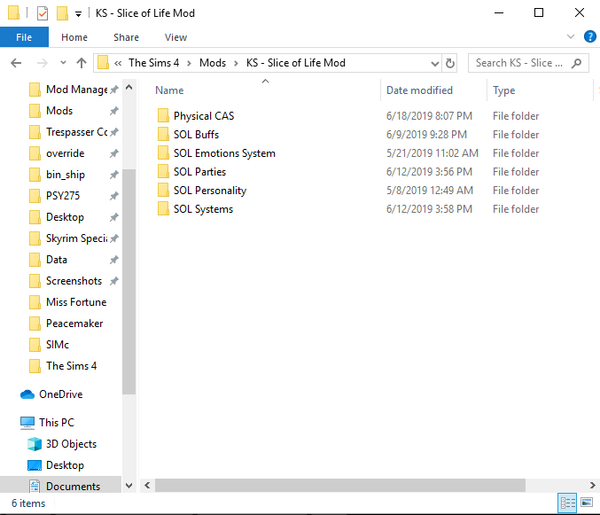The width and height of the screenshot is (600, 515).
Task: Switch to Details view in status bar
Action: (567, 503)
